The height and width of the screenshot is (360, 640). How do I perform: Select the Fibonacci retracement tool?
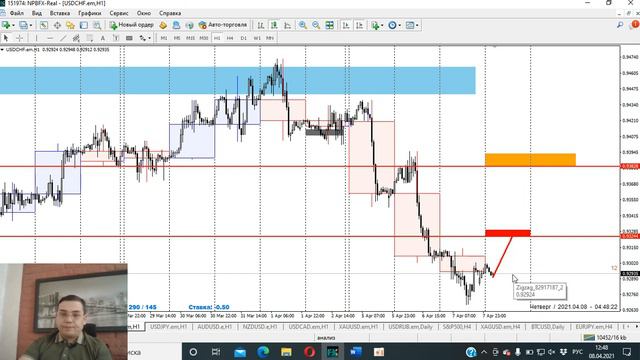(90, 38)
